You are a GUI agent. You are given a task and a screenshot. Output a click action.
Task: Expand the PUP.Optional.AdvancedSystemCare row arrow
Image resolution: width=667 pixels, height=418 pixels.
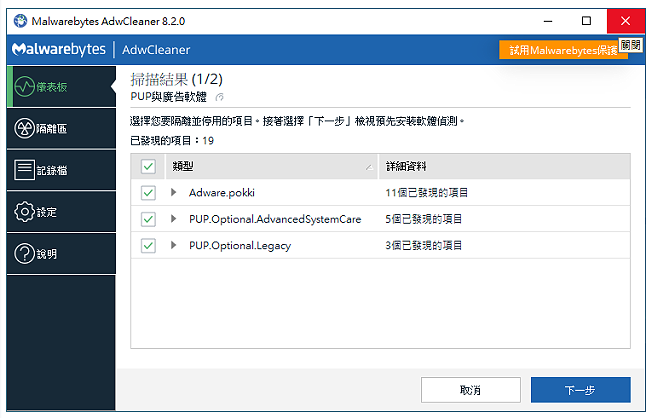[x=173, y=219]
